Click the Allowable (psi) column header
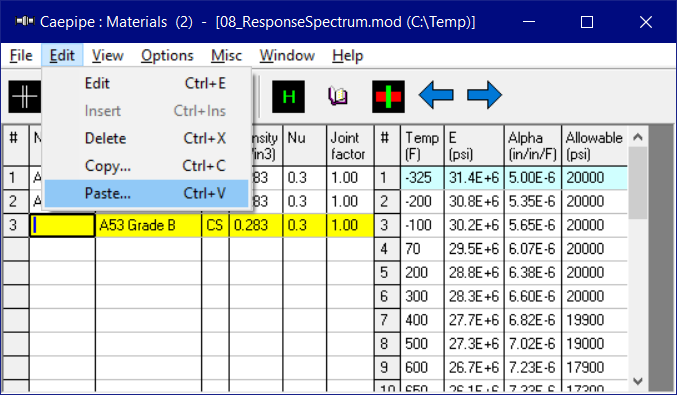The image size is (677, 395). coord(595,146)
